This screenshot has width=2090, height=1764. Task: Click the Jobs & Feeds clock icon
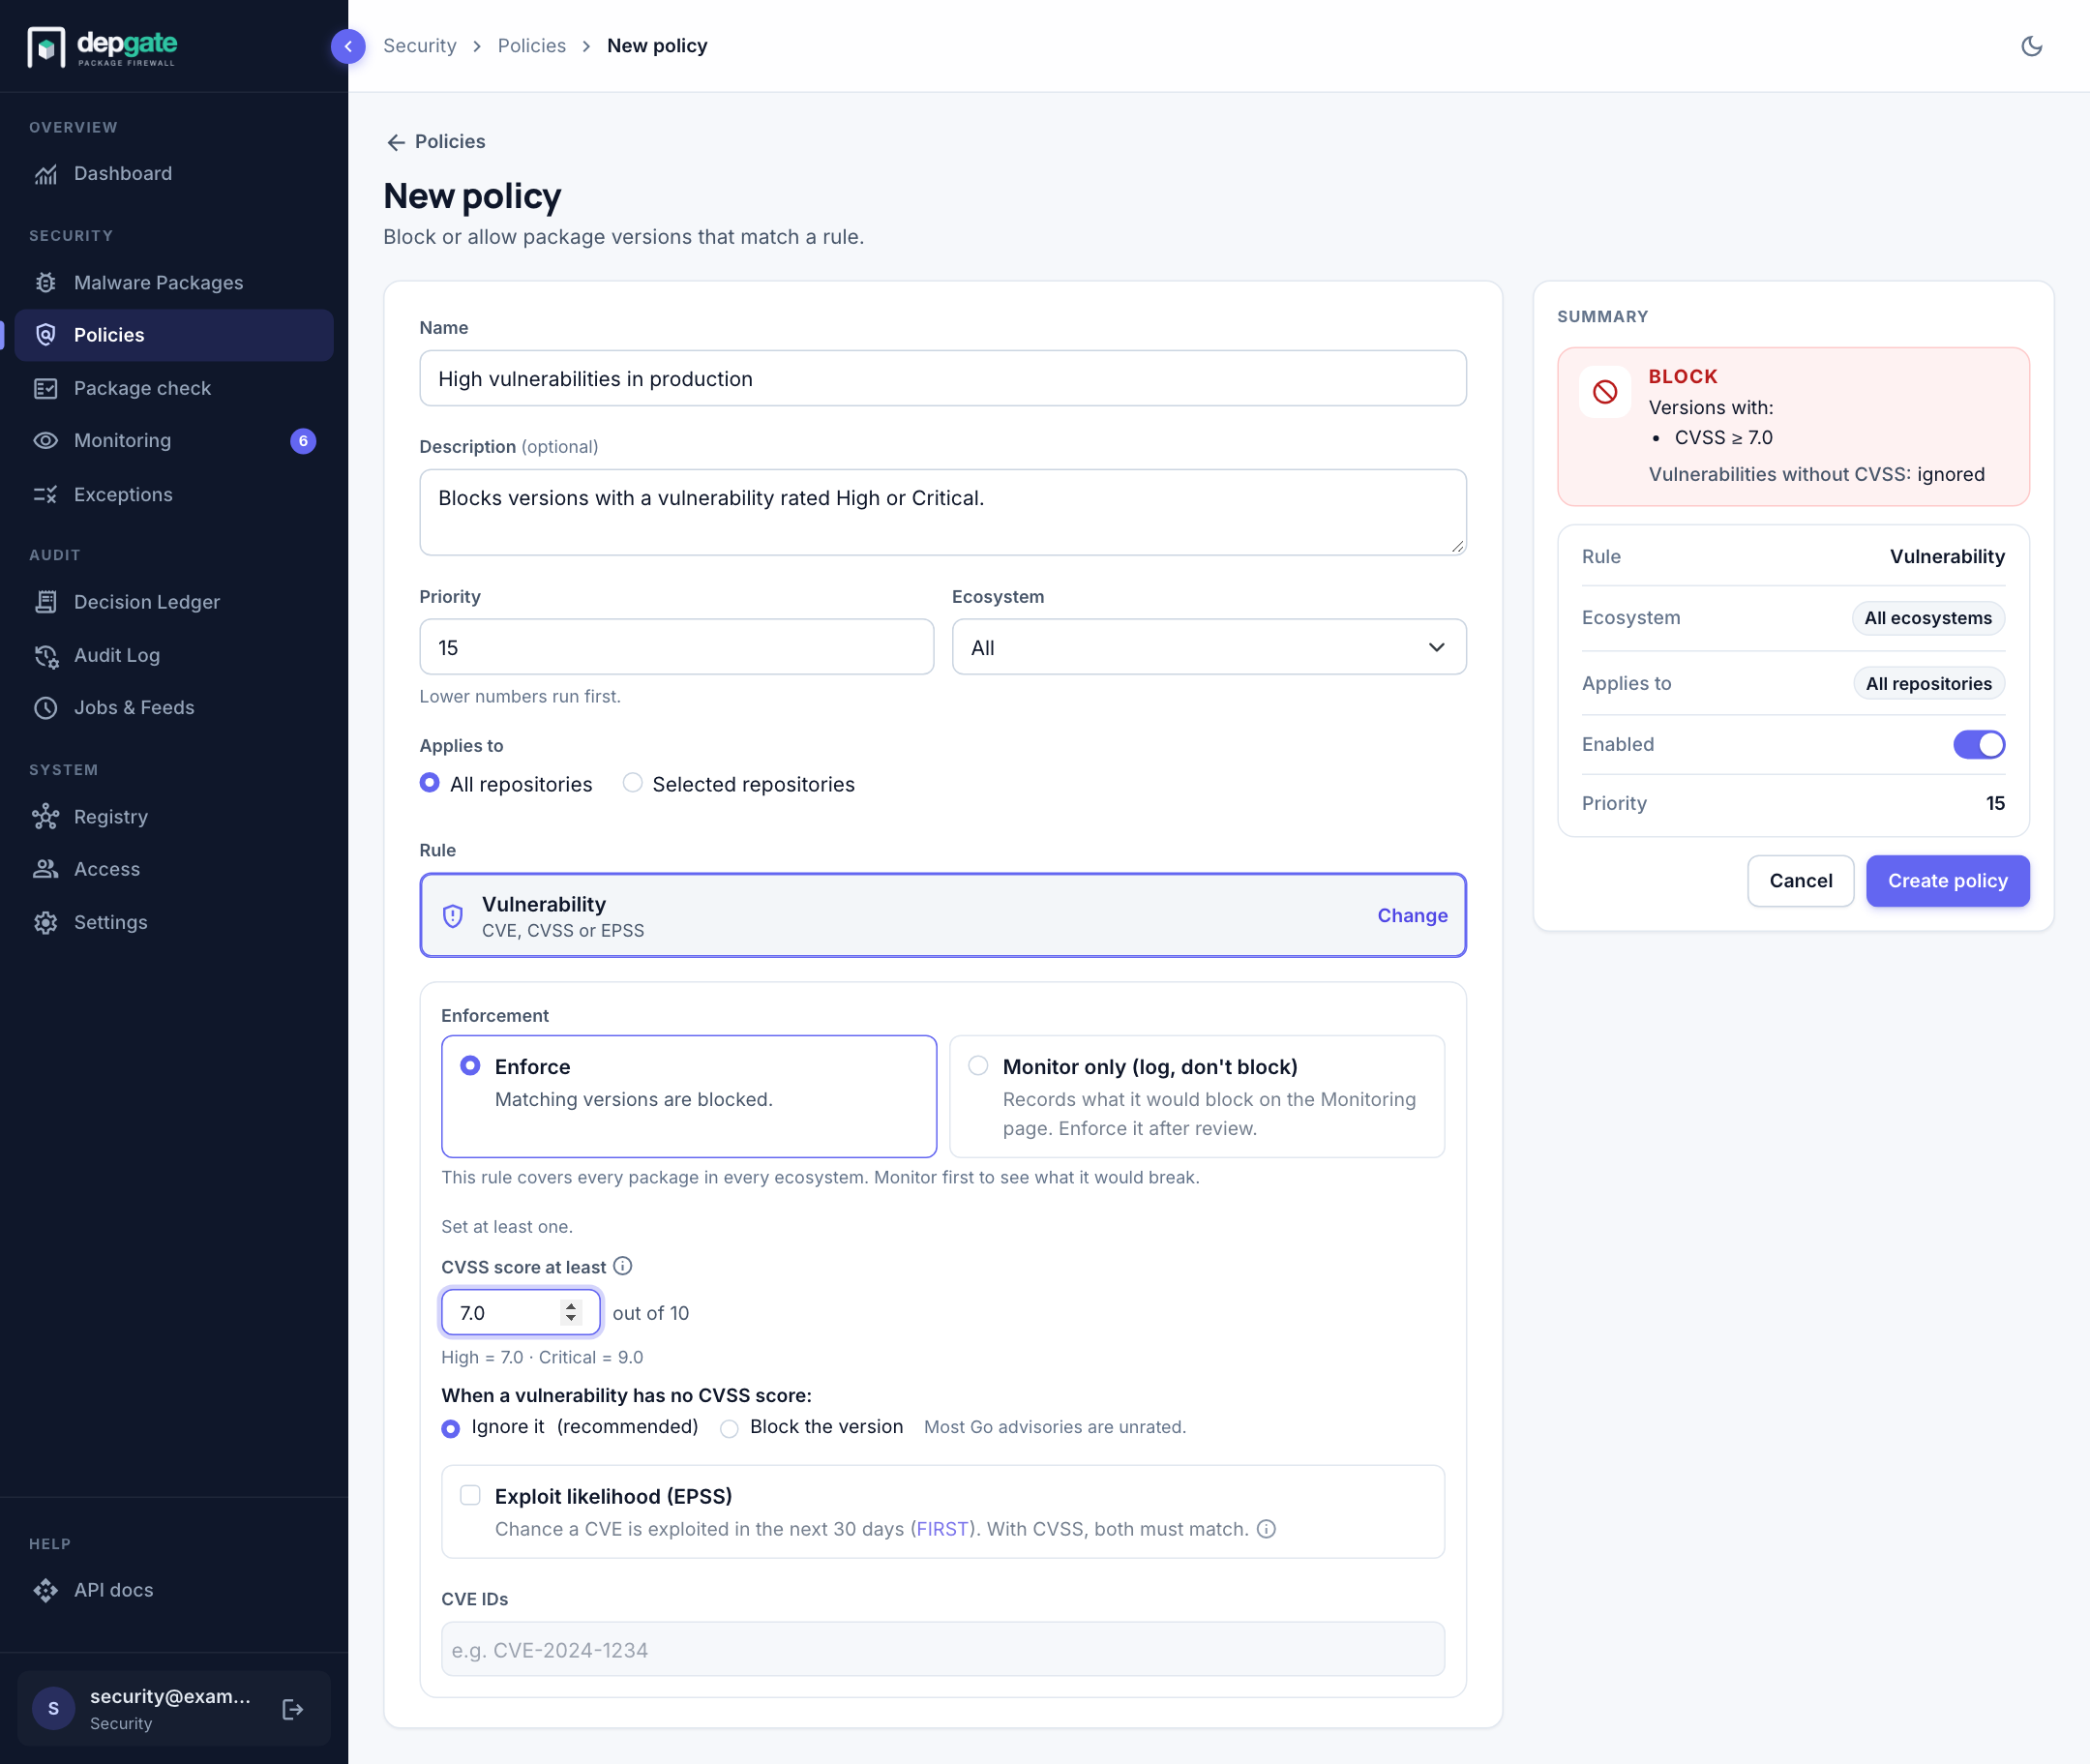(x=46, y=708)
